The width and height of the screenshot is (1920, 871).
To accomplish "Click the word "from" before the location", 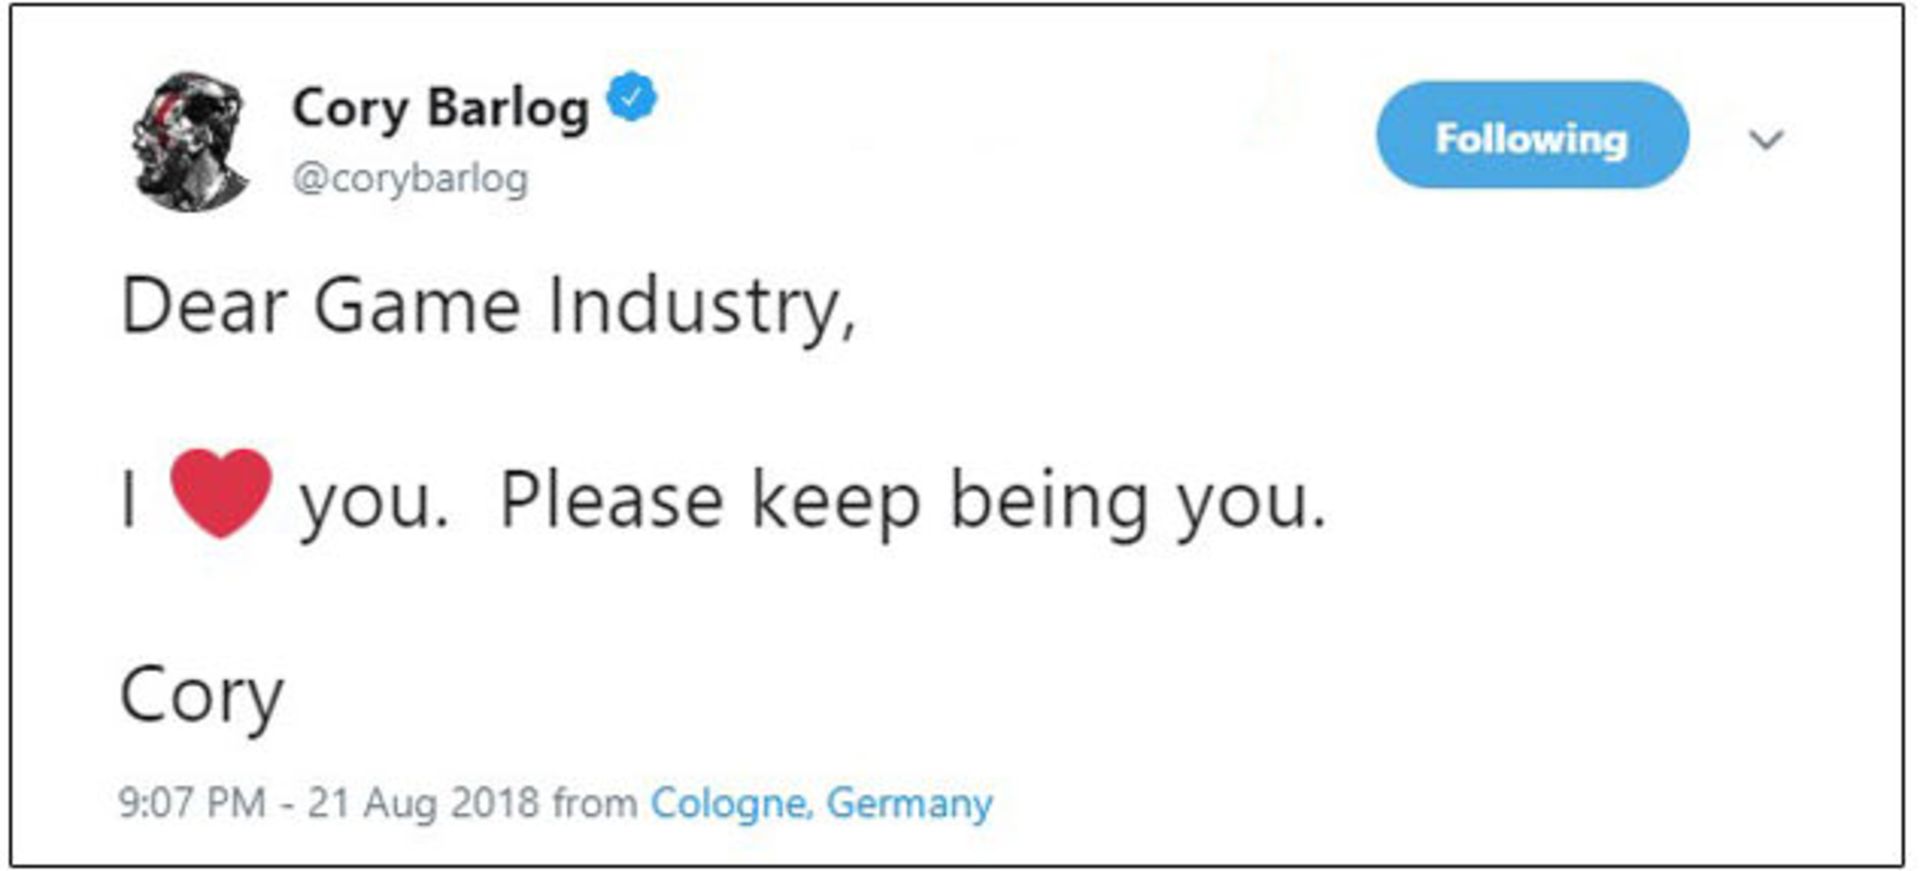I will click(x=595, y=802).
